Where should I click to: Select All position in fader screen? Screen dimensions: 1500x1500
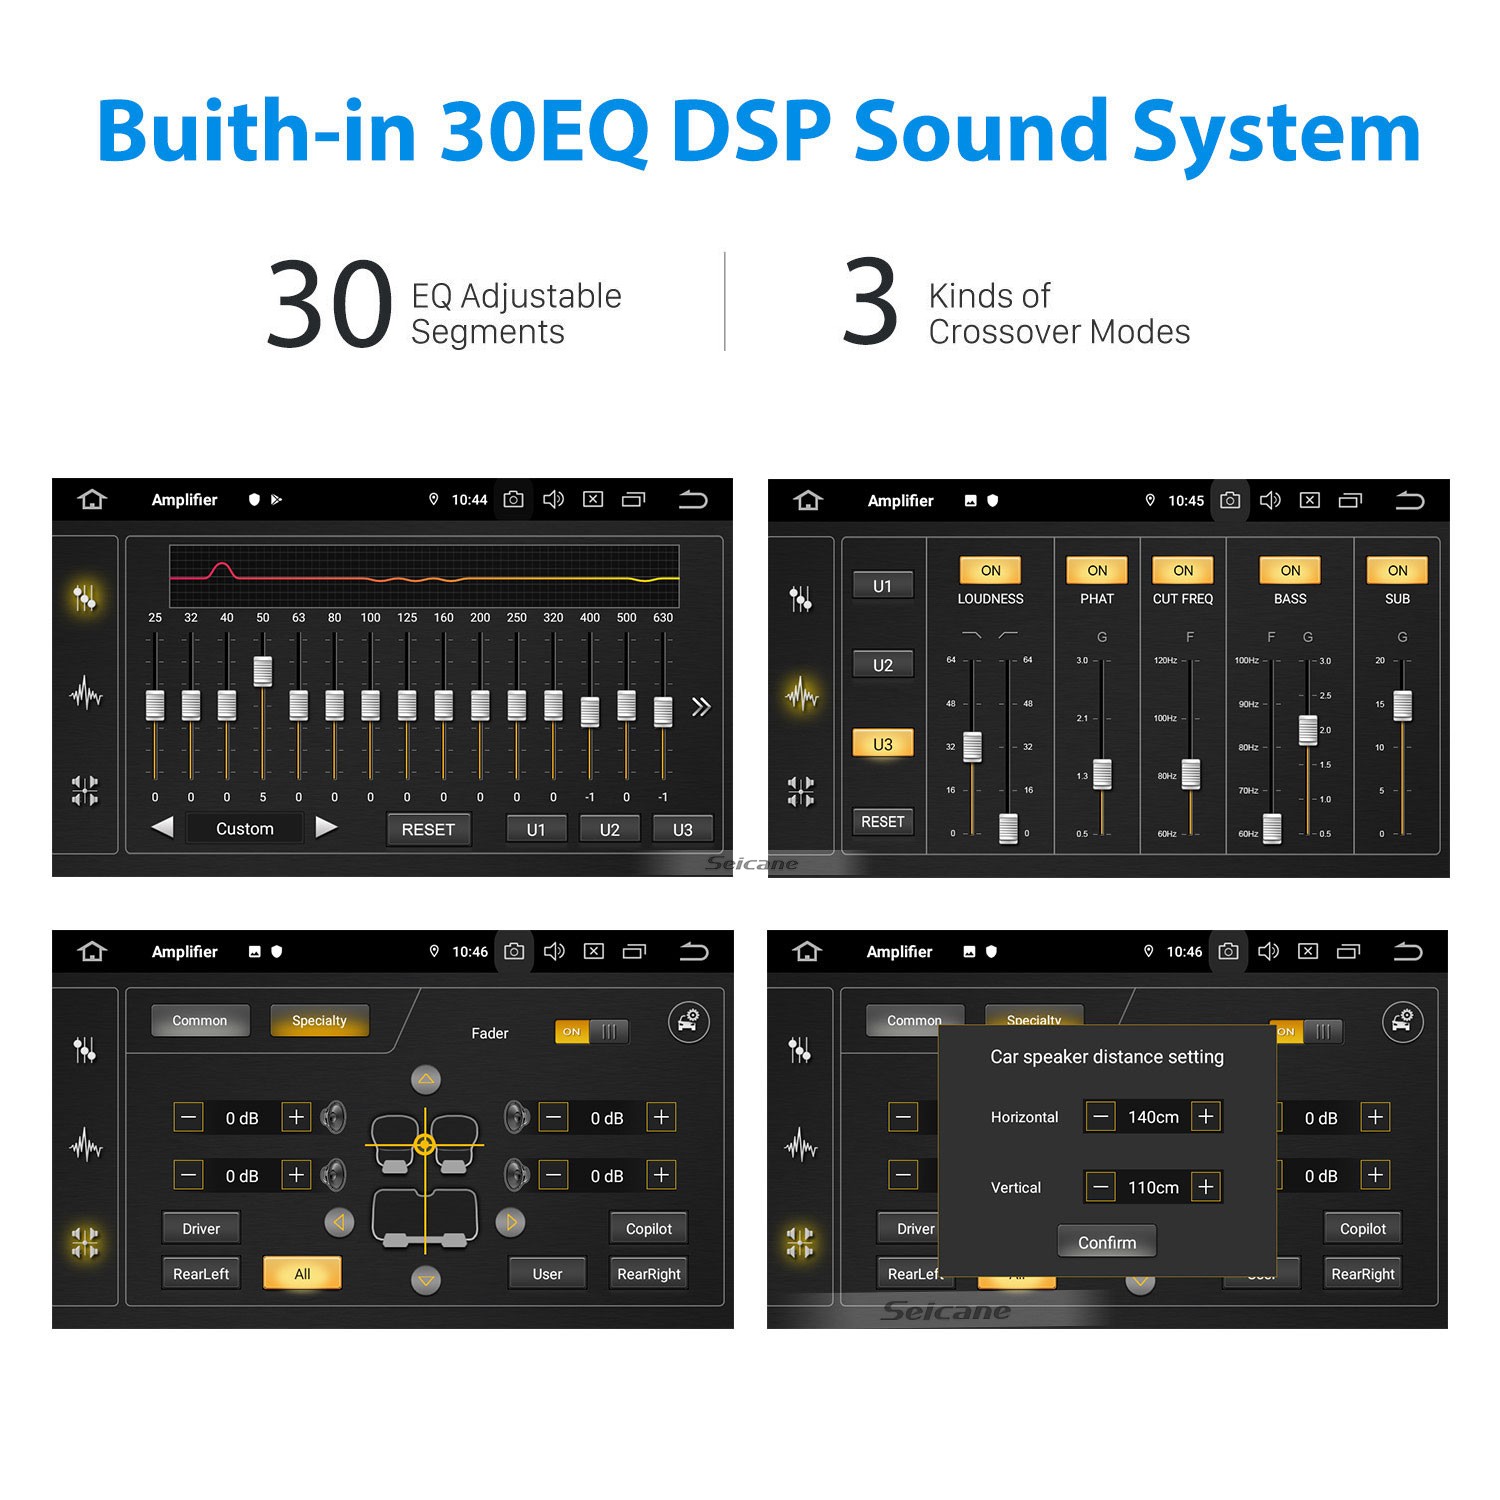point(302,1274)
